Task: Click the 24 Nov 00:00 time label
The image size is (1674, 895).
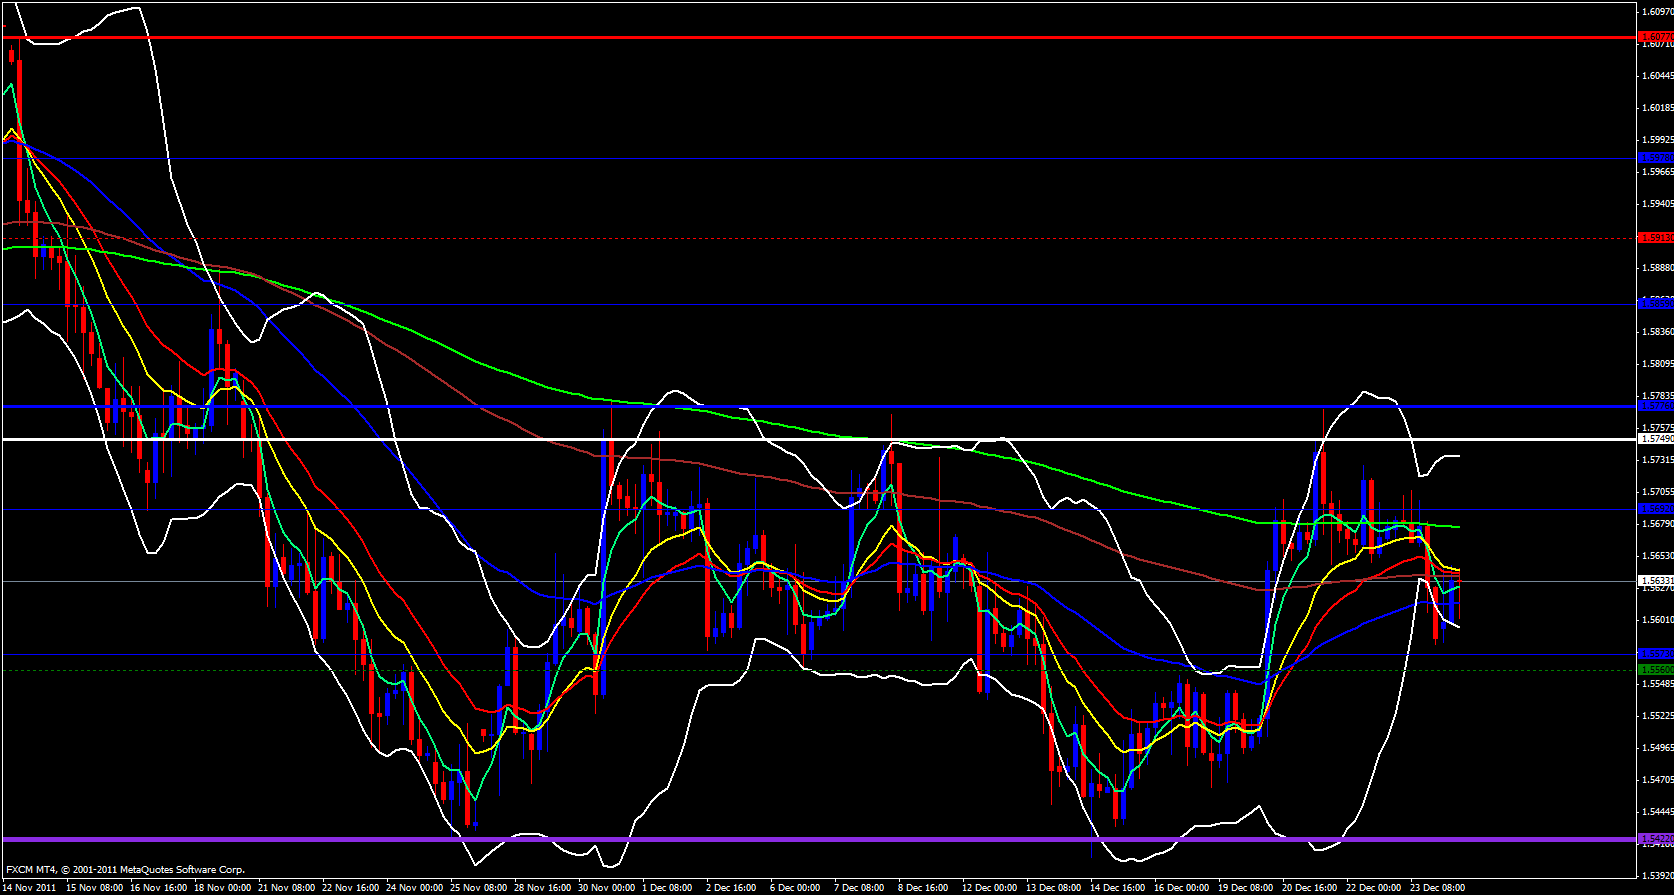Action: click(415, 888)
